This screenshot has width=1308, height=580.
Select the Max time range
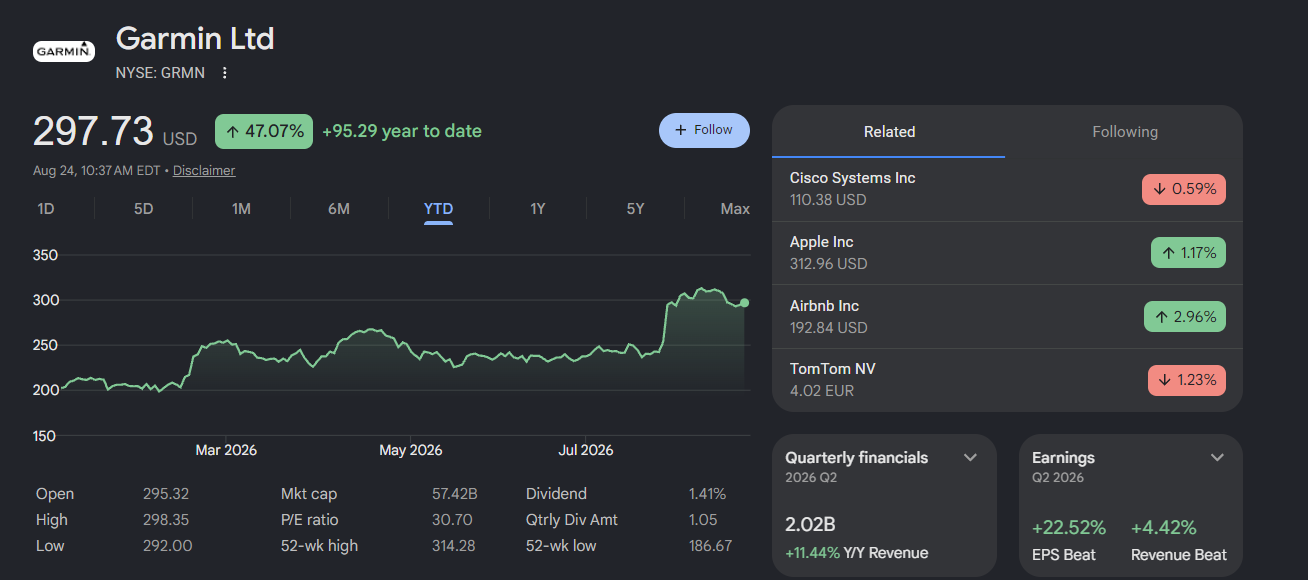coord(735,209)
